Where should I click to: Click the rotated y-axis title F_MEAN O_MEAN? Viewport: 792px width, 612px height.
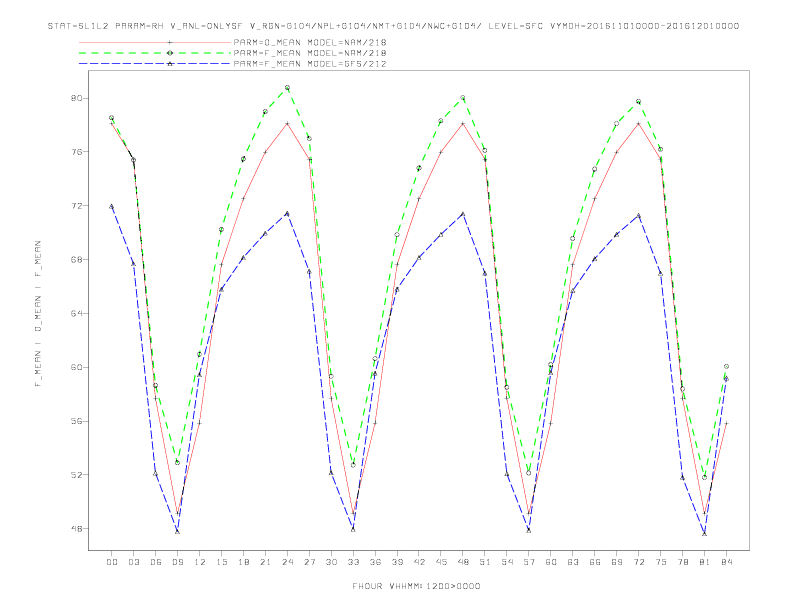click(38, 314)
